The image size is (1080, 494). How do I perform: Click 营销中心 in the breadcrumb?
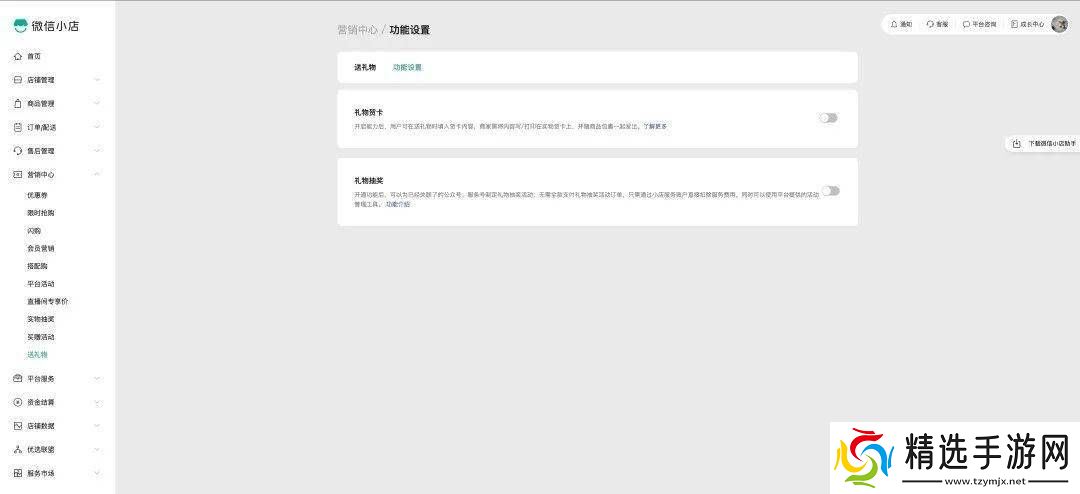point(357,30)
